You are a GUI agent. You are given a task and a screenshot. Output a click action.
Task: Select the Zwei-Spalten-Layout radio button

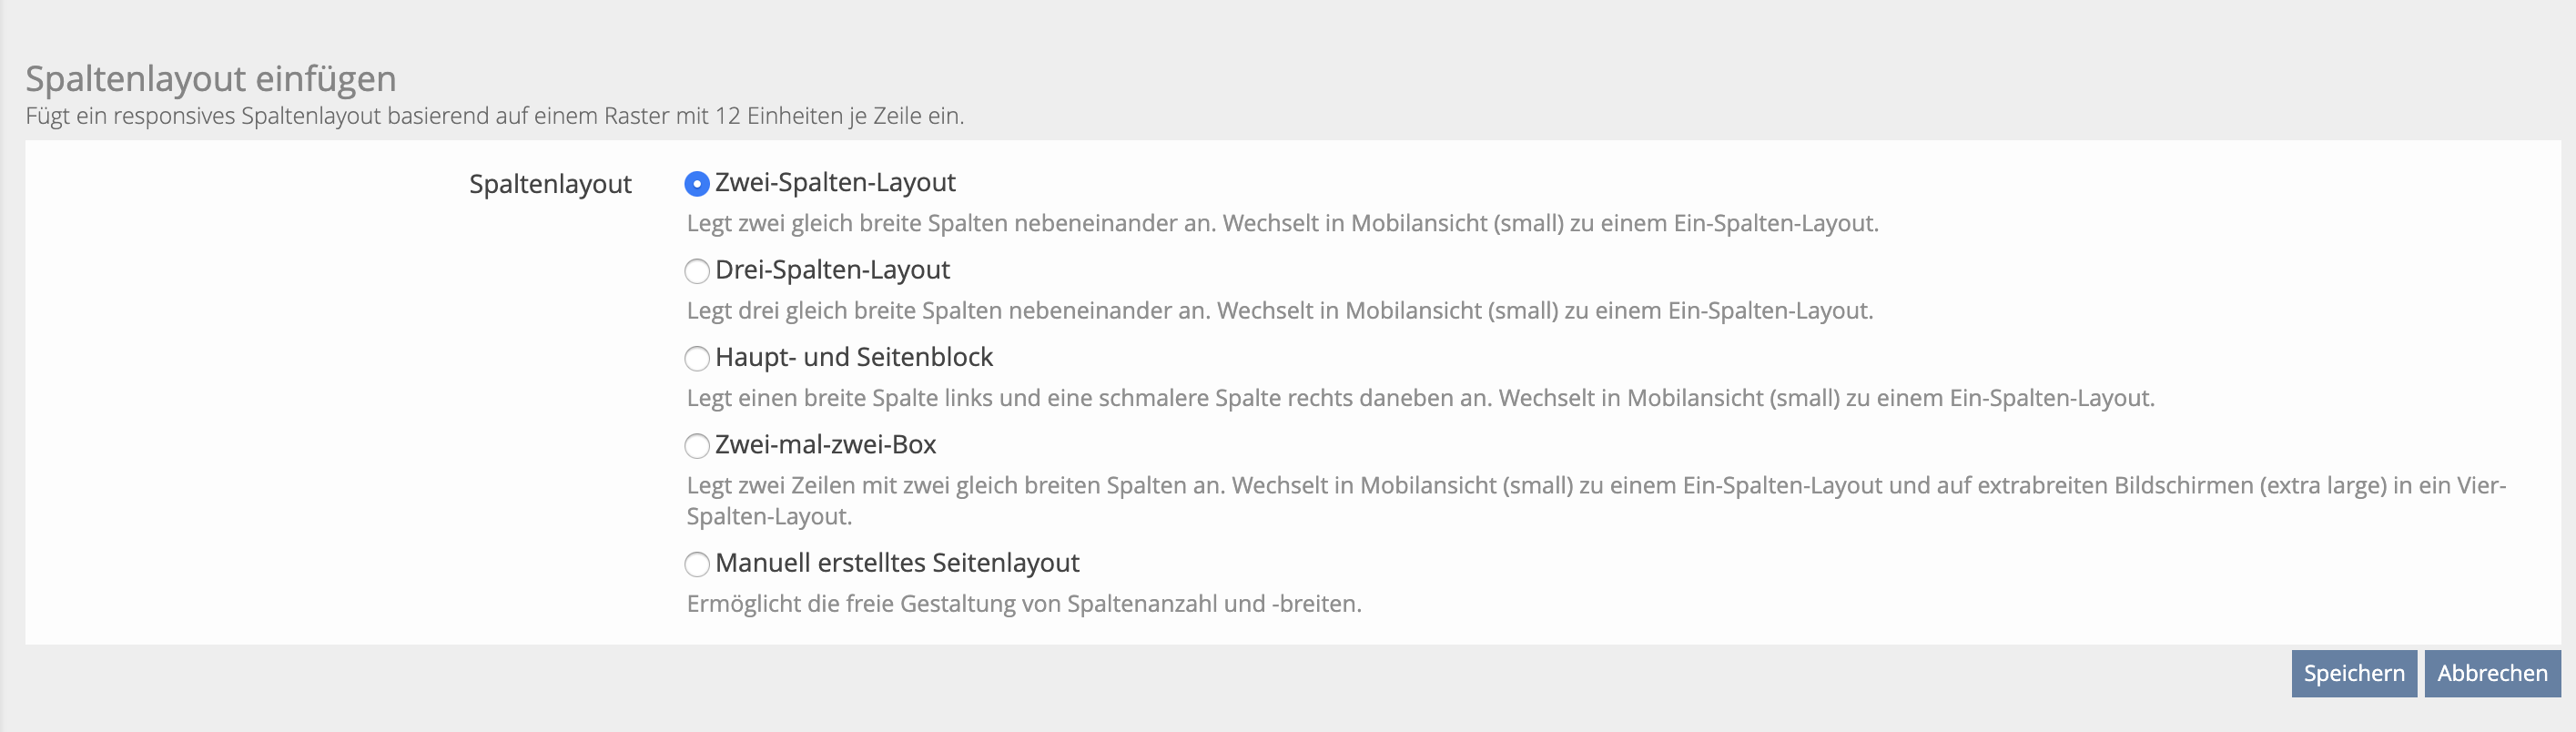(696, 184)
